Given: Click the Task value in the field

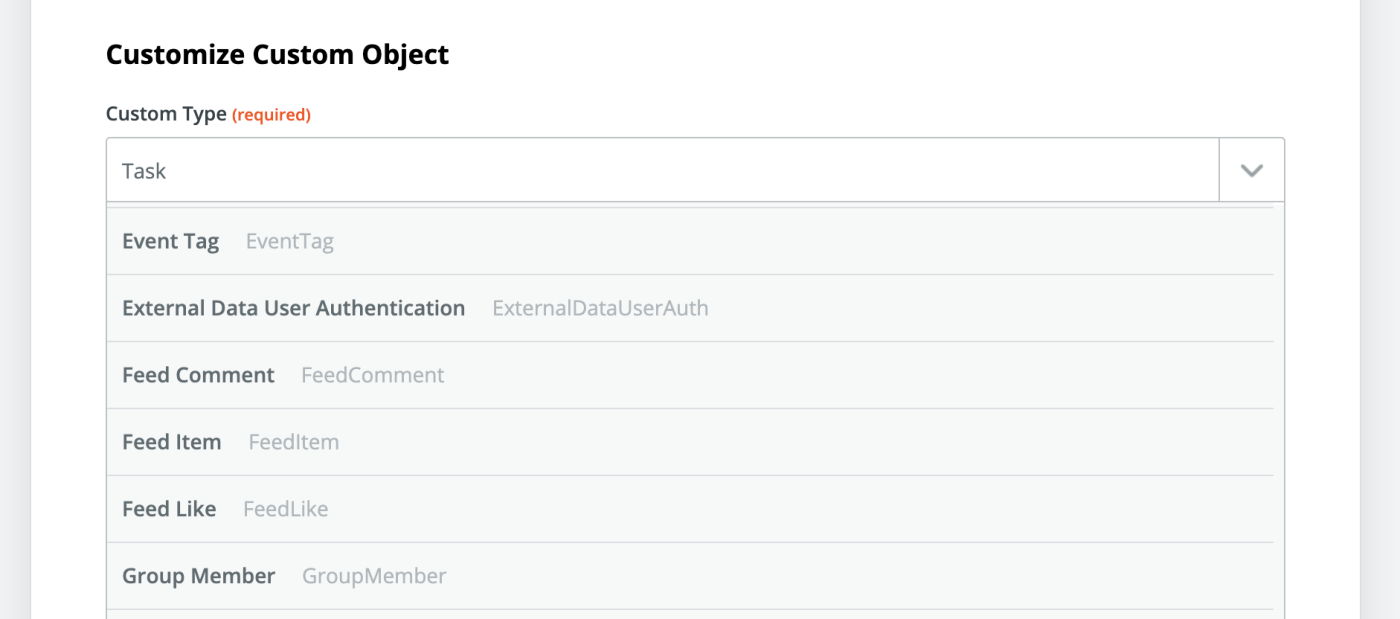Looking at the screenshot, I should tap(144, 172).
